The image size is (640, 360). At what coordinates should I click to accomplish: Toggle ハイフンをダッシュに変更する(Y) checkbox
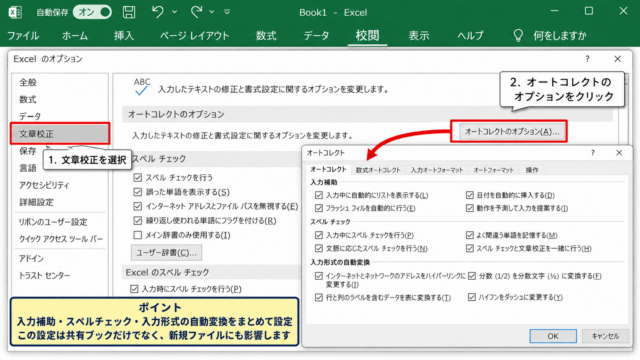point(472,297)
